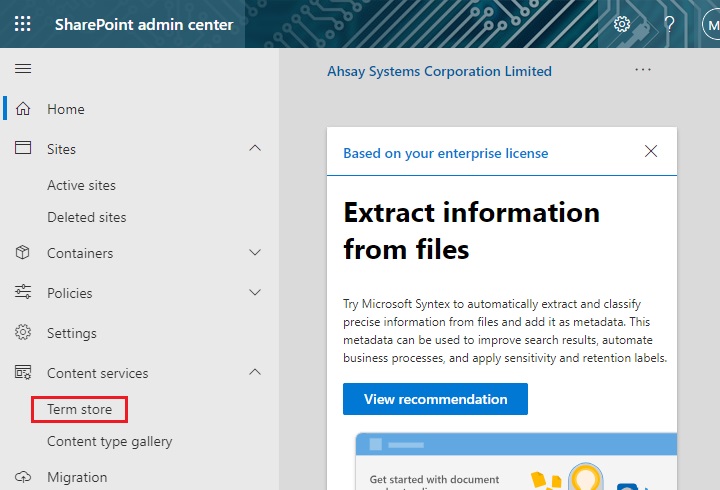
Task: Open Content type gallery
Action: tap(109, 441)
